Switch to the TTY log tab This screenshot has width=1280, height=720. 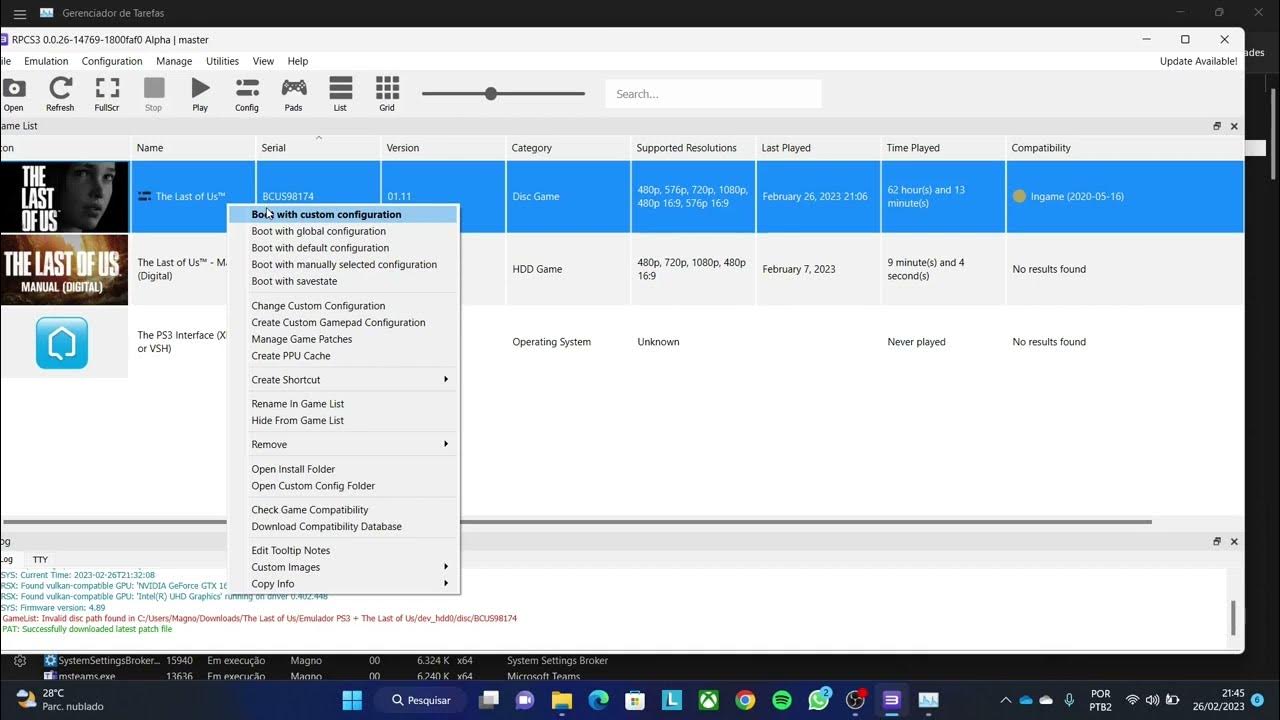pyautogui.click(x=40, y=560)
